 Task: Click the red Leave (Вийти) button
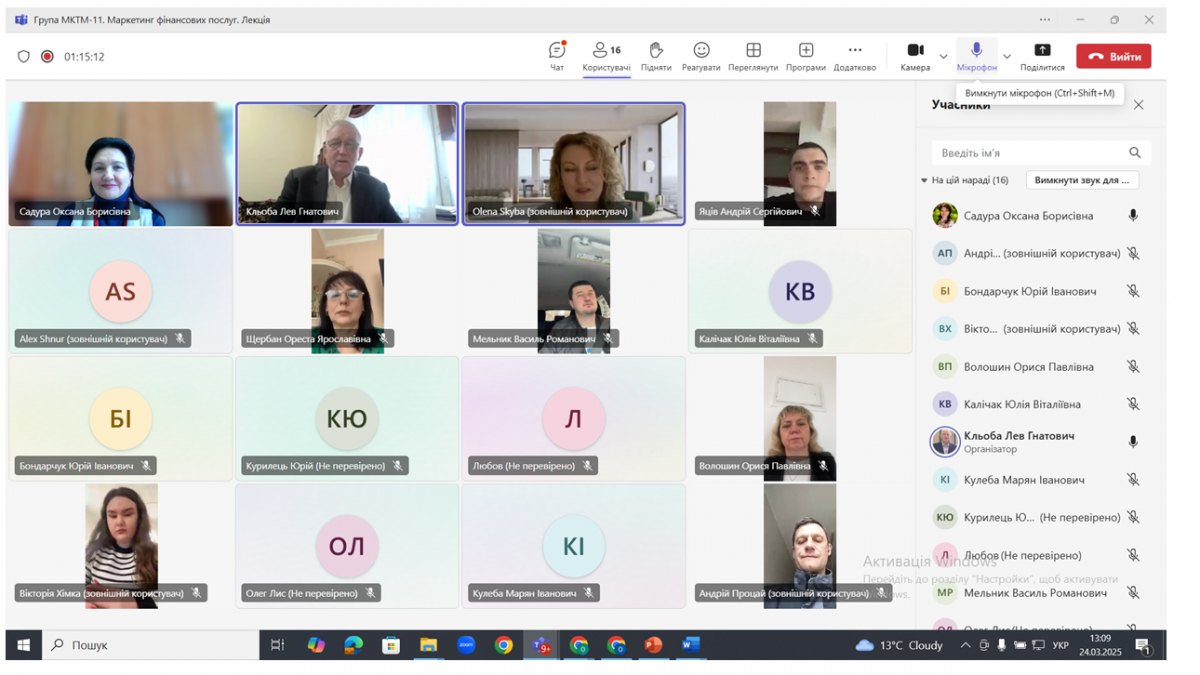1113,57
